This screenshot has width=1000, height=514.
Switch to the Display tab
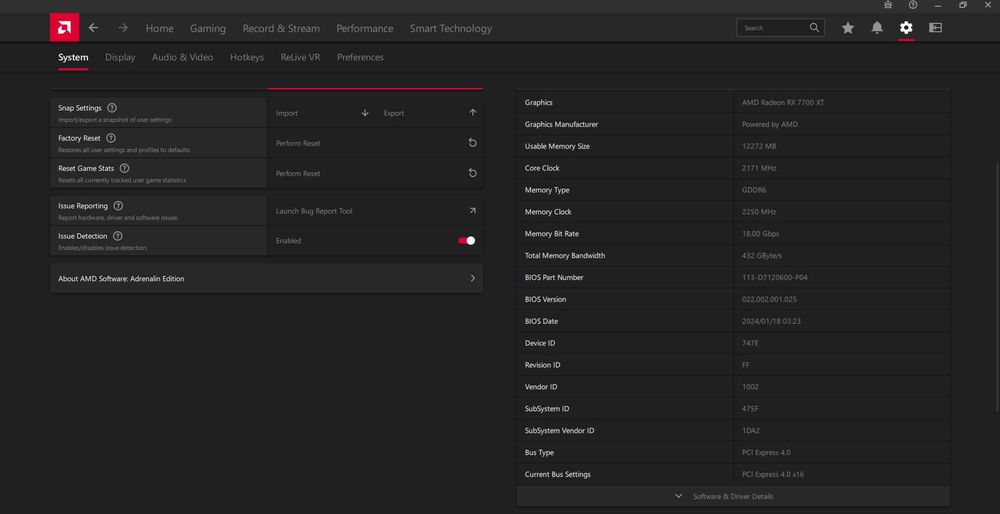pyautogui.click(x=120, y=58)
